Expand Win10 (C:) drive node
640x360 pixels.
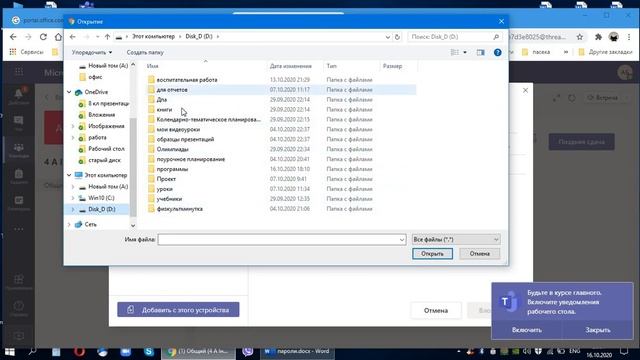tap(73, 198)
